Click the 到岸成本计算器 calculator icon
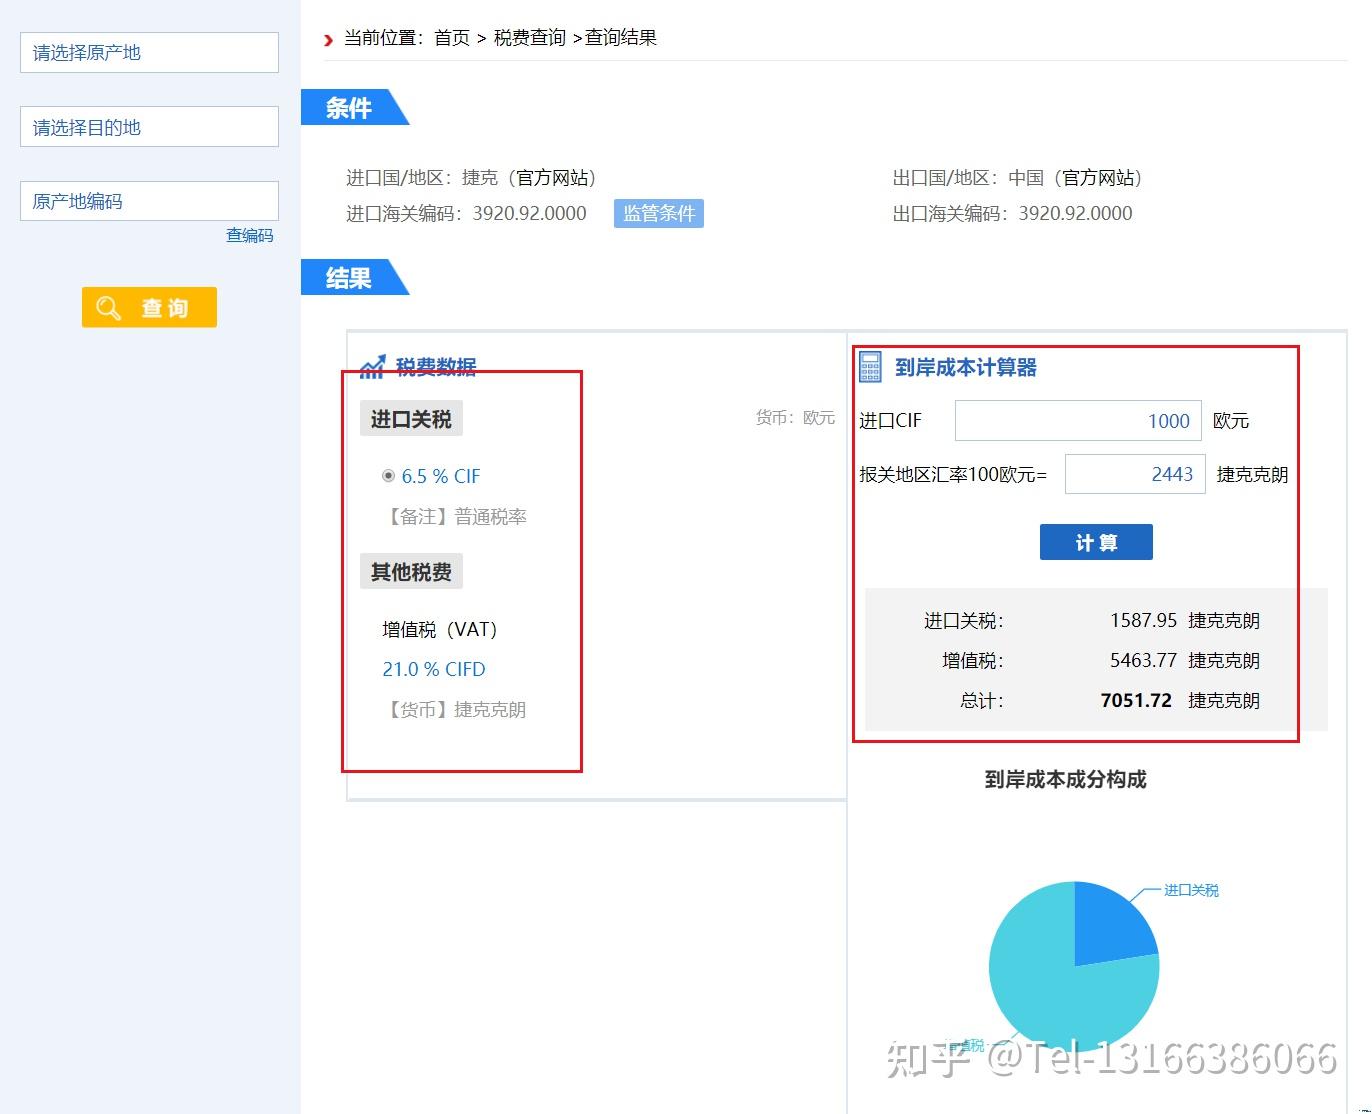 coord(869,367)
